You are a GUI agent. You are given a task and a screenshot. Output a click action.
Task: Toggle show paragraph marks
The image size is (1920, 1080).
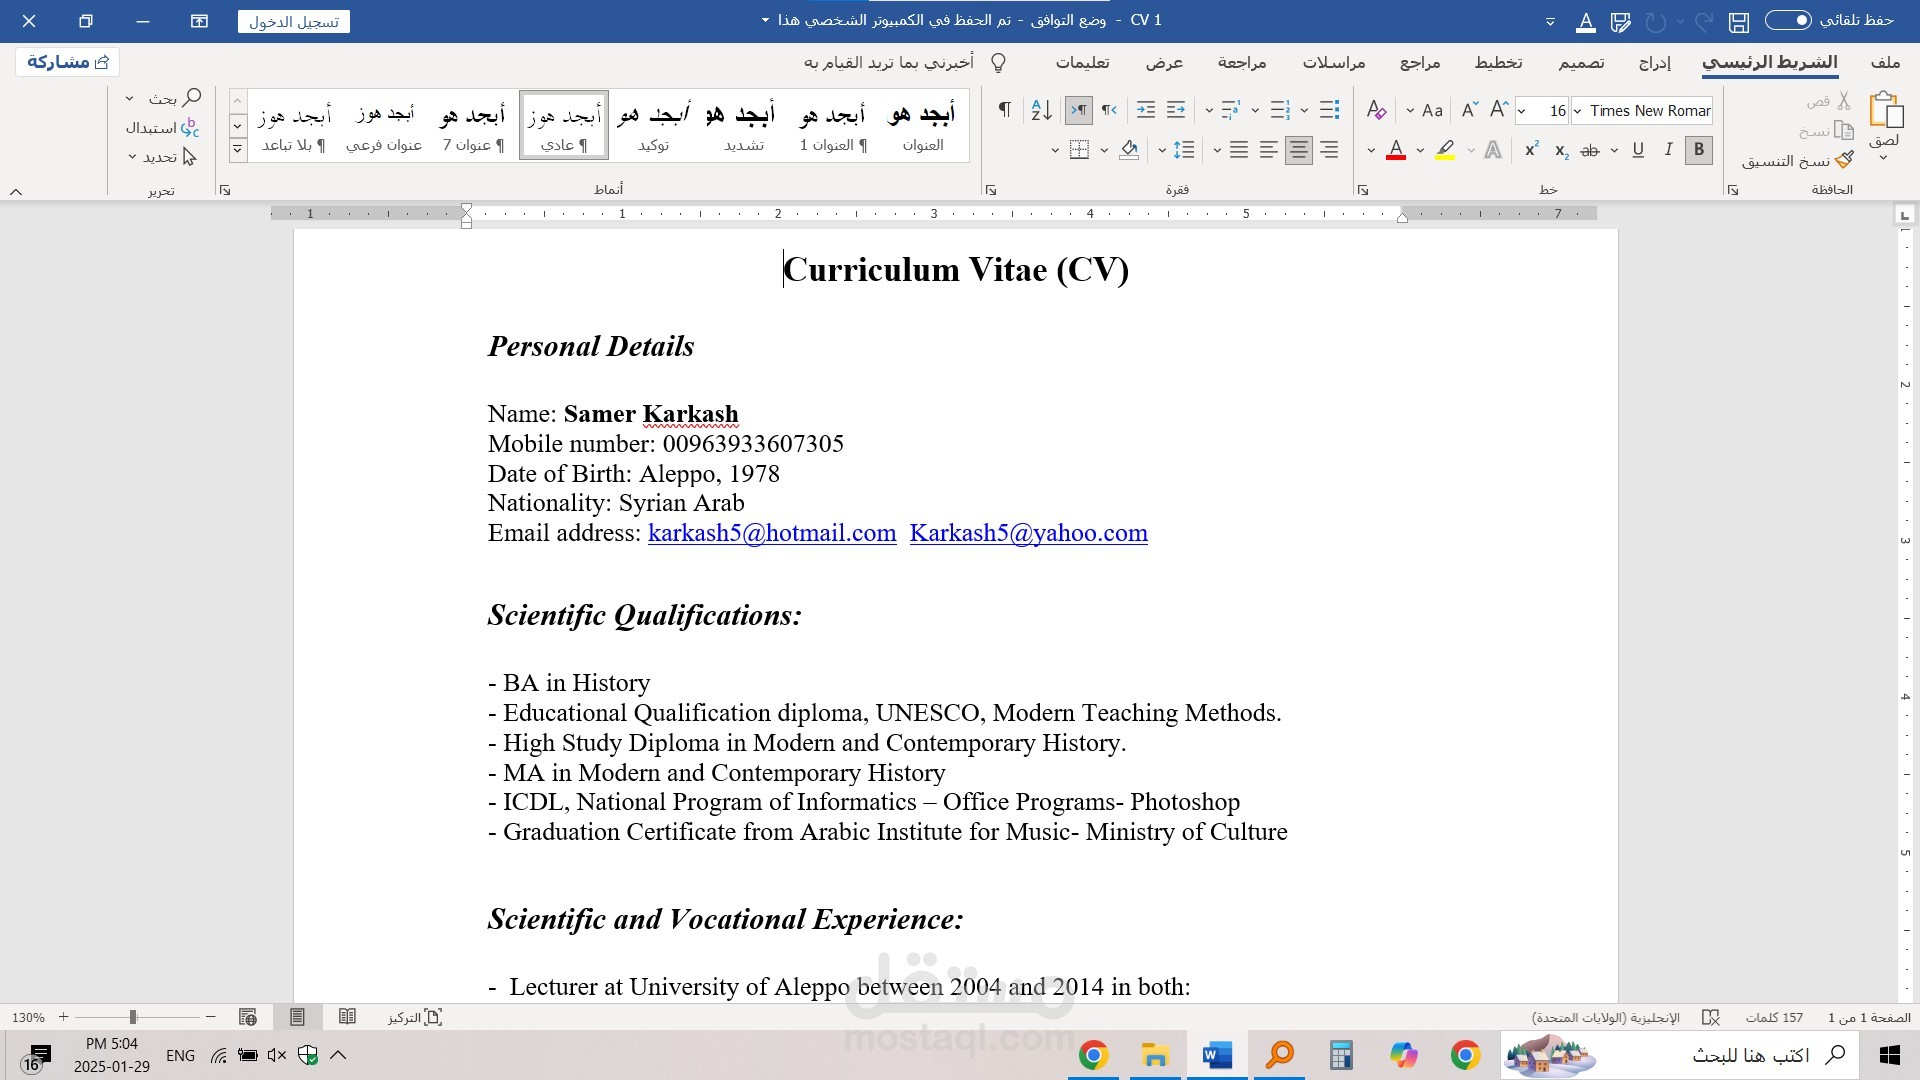pyautogui.click(x=1004, y=110)
